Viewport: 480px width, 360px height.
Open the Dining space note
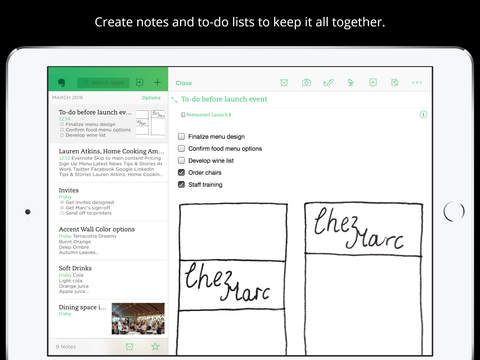[x=108, y=318]
